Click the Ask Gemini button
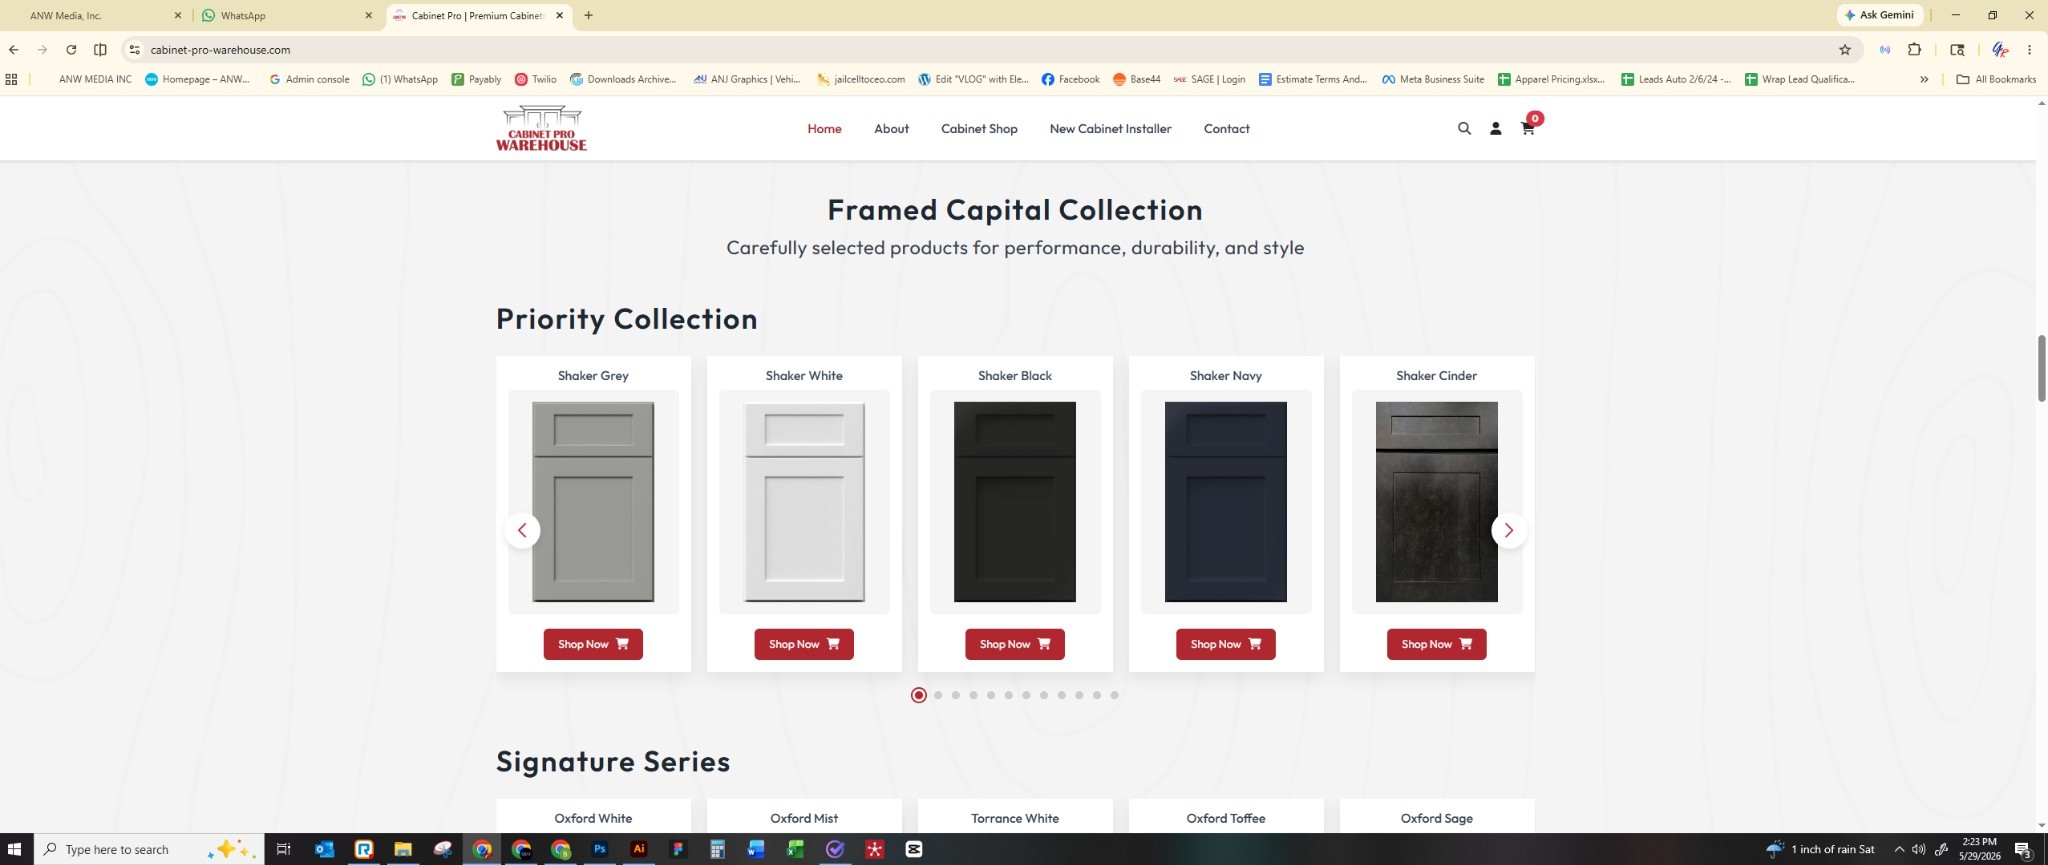The width and height of the screenshot is (2048, 865). point(1880,15)
